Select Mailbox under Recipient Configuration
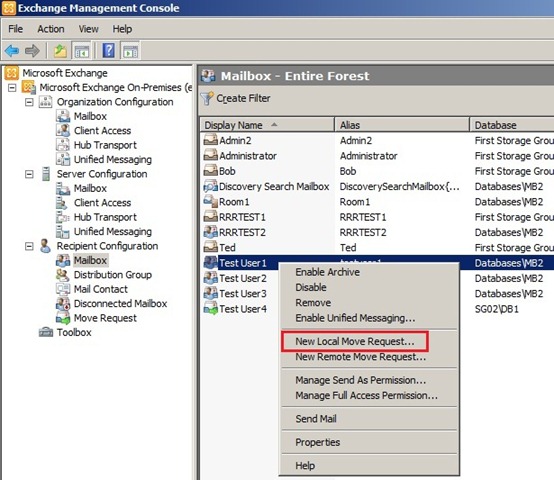This screenshot has width=554, height=480. coord(90,260)
